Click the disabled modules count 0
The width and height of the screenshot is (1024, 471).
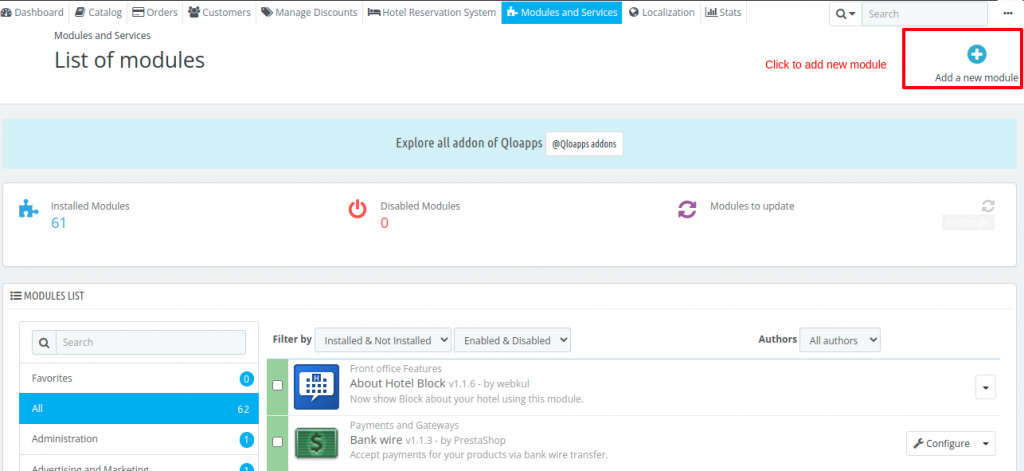(x=384, y=223)
